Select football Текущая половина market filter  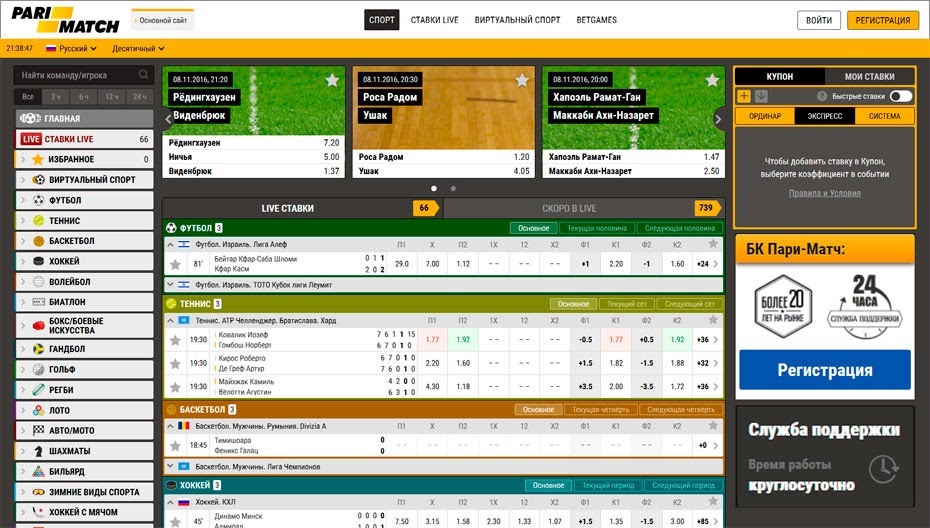(597, 228)
